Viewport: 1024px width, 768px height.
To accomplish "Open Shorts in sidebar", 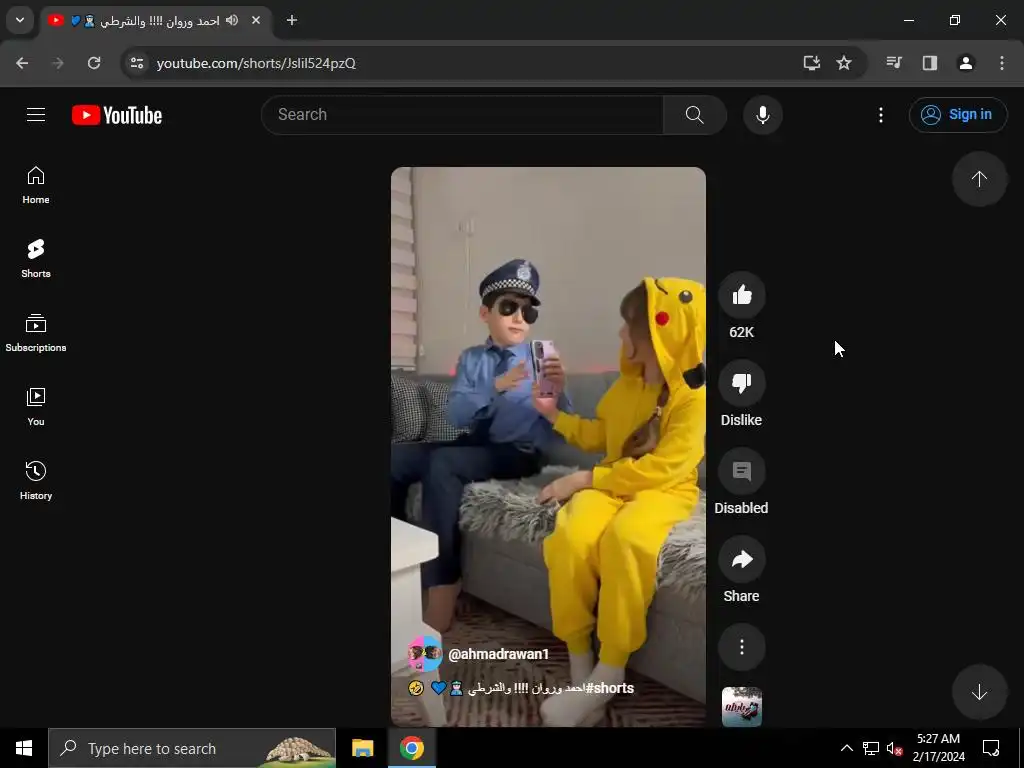I will (36, 259).
